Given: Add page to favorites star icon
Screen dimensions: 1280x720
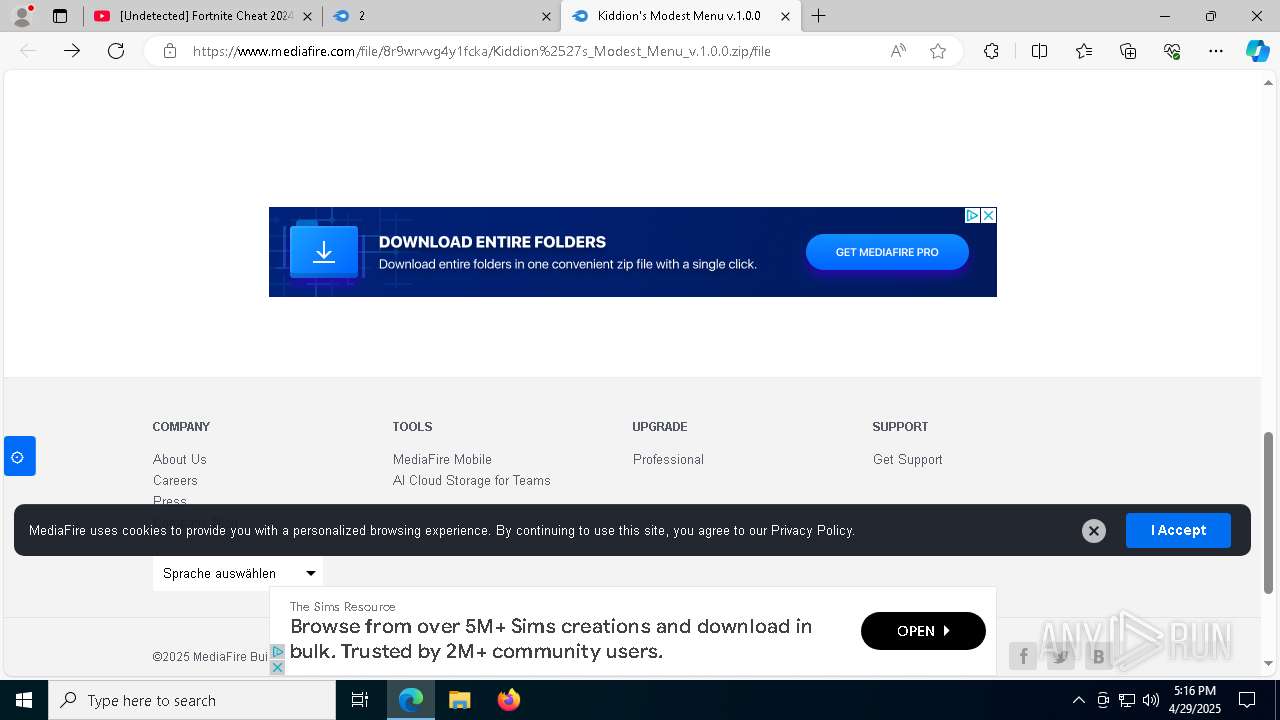Looking at the screenshot, I should pos(938,51).
